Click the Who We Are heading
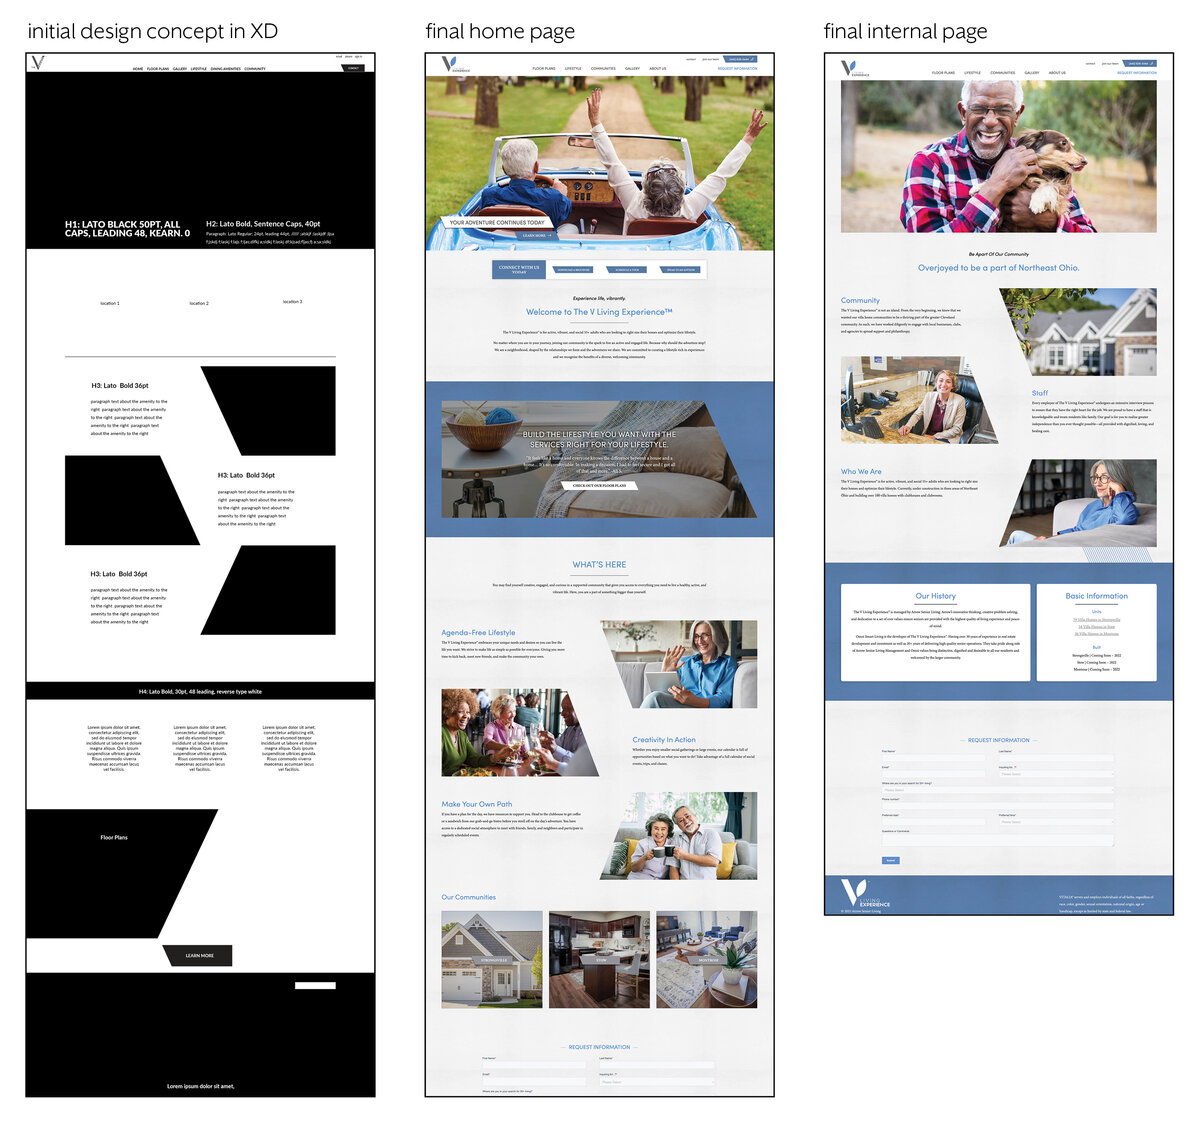Screen dimensions: 1200x1139 (x=861, y=471)
